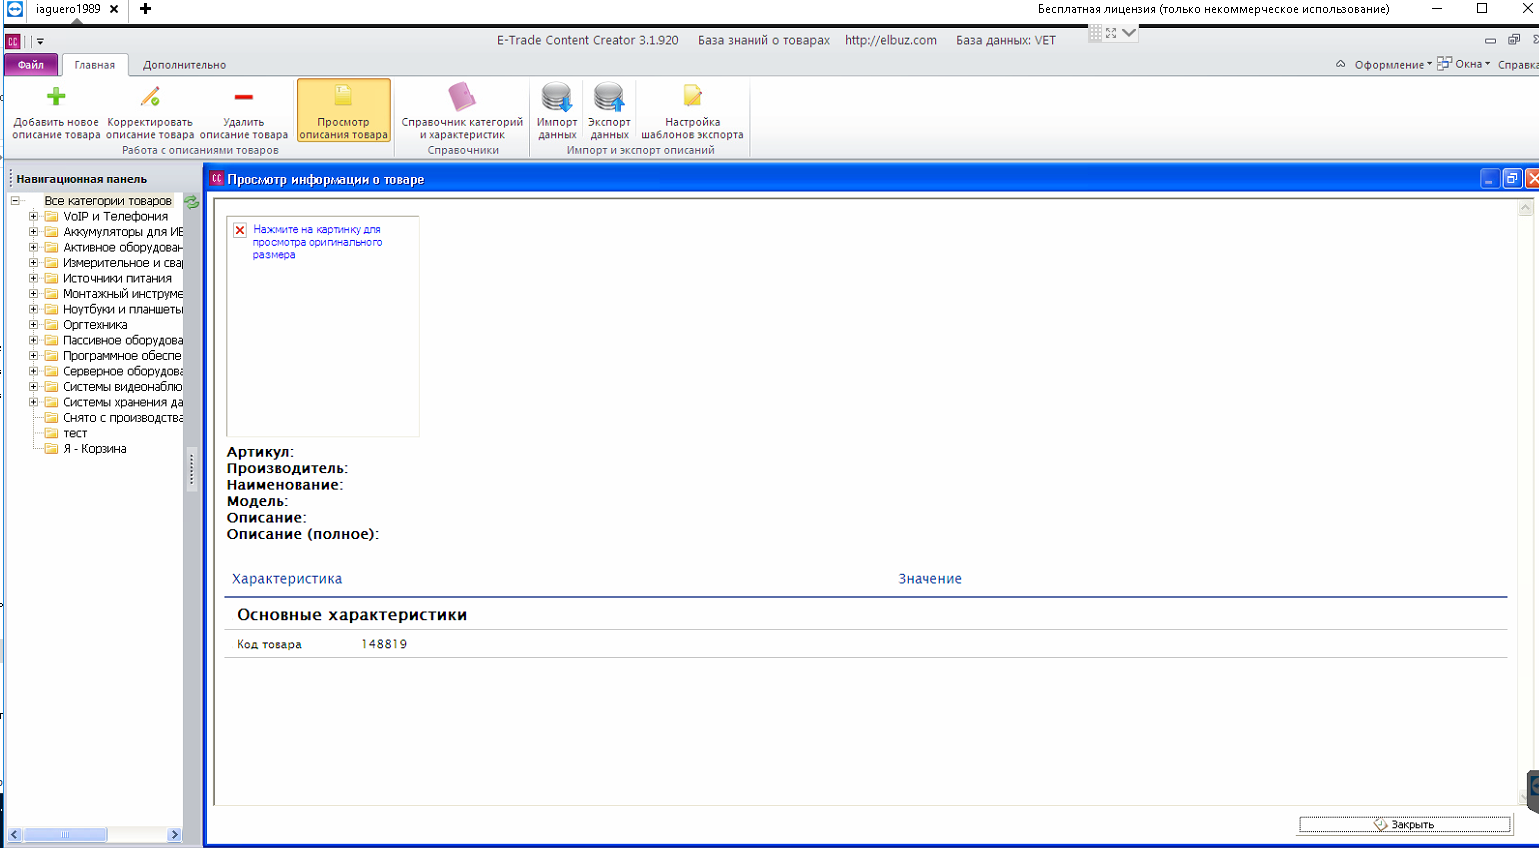Click the left arrow of the navigation panel scrollbar
The height and width of the screenshot is (848, 1539).
(x=14, y=834)
